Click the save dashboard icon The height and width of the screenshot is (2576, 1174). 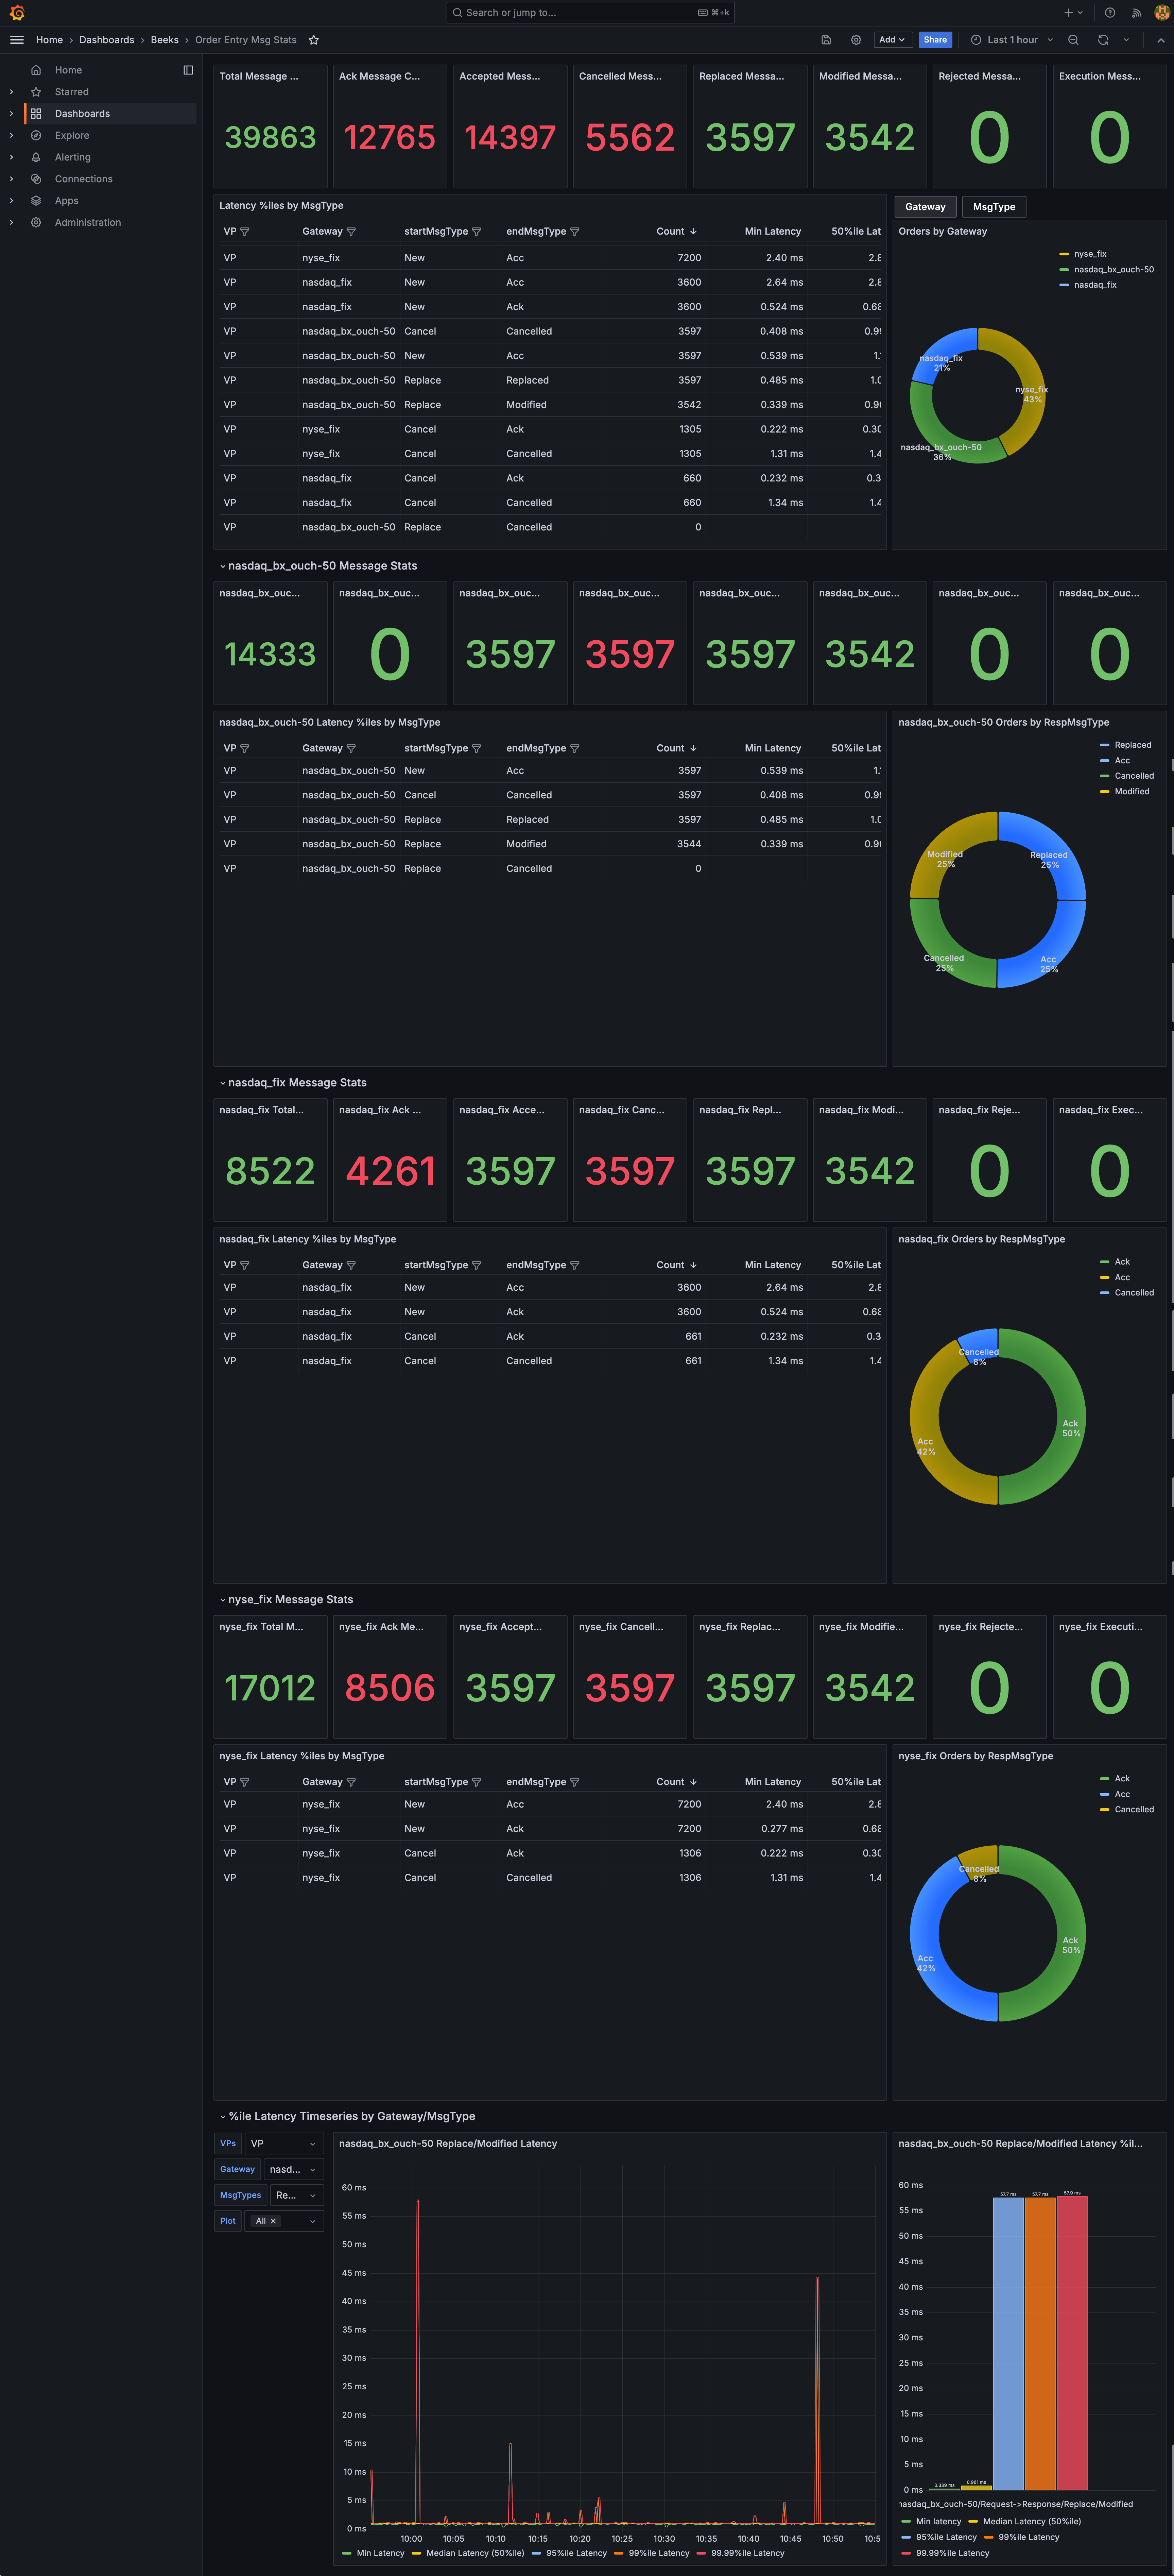(826, 40)
